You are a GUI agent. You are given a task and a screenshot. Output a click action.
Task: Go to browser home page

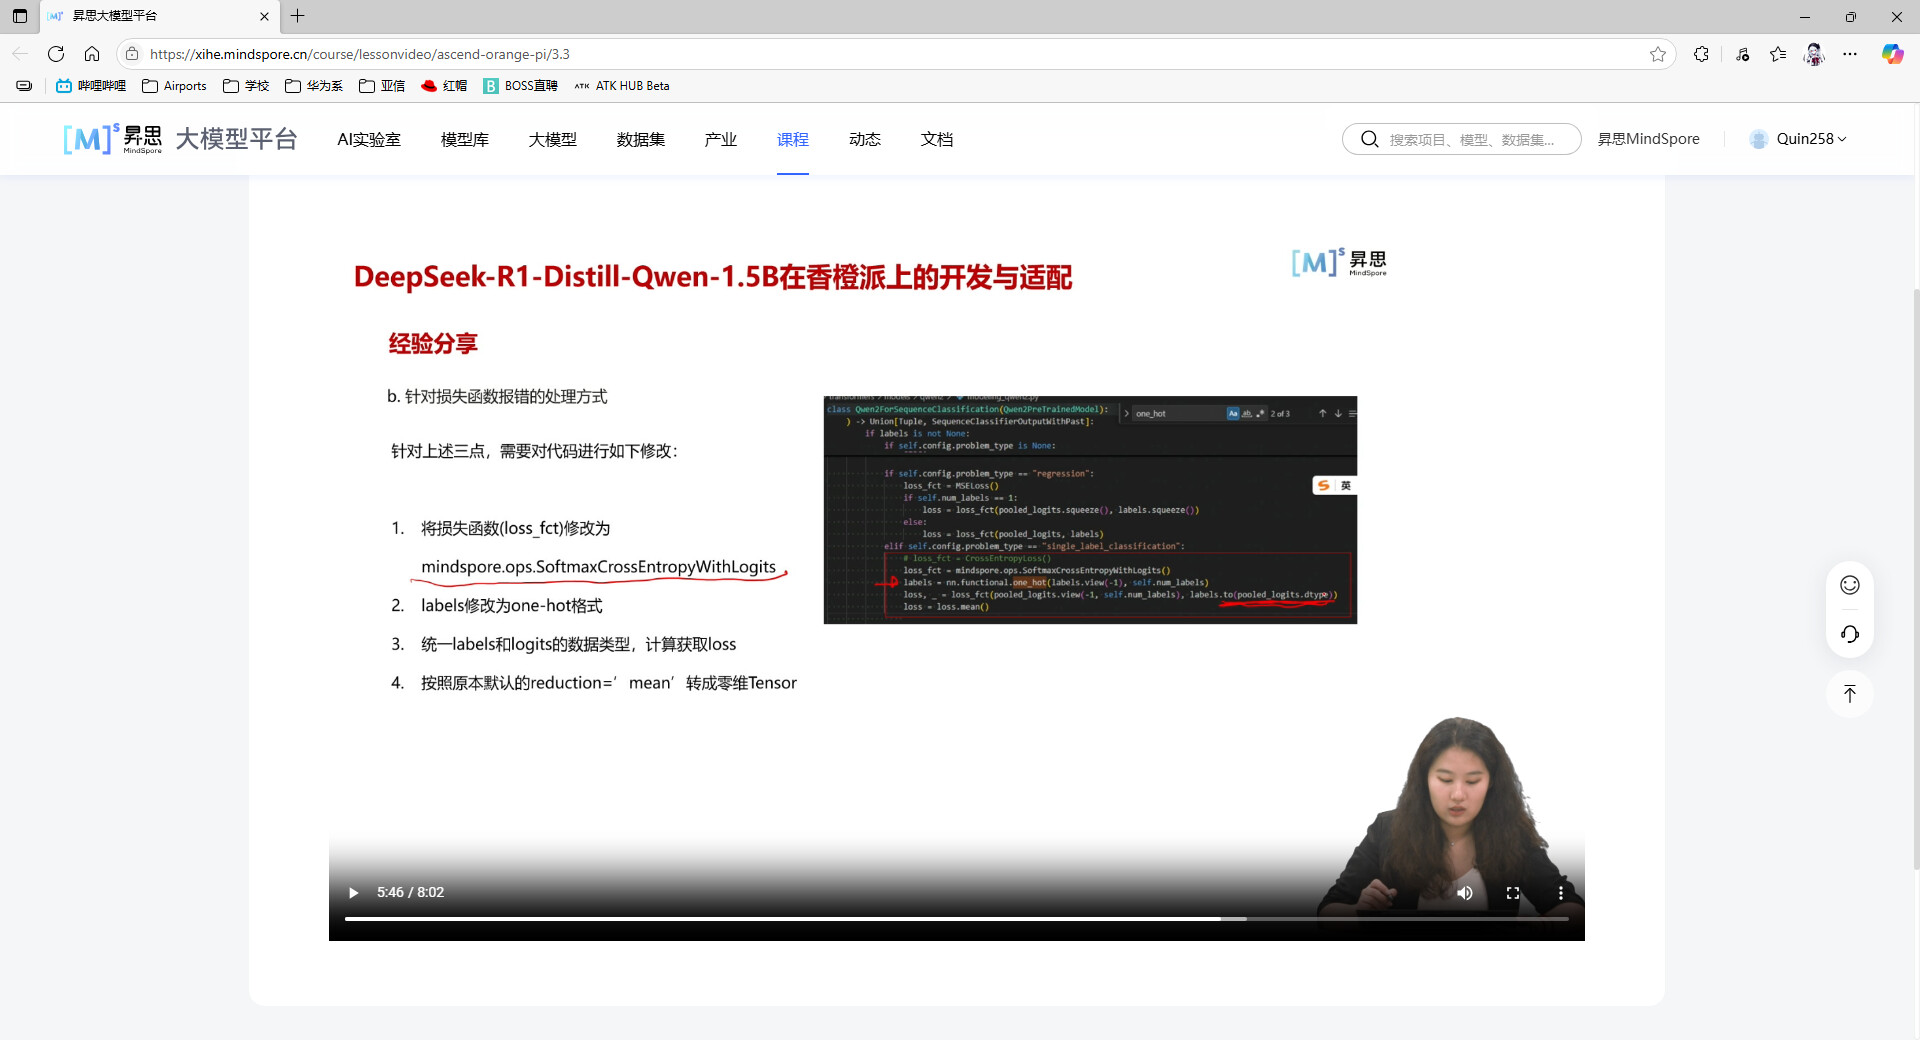coord(92,54)
